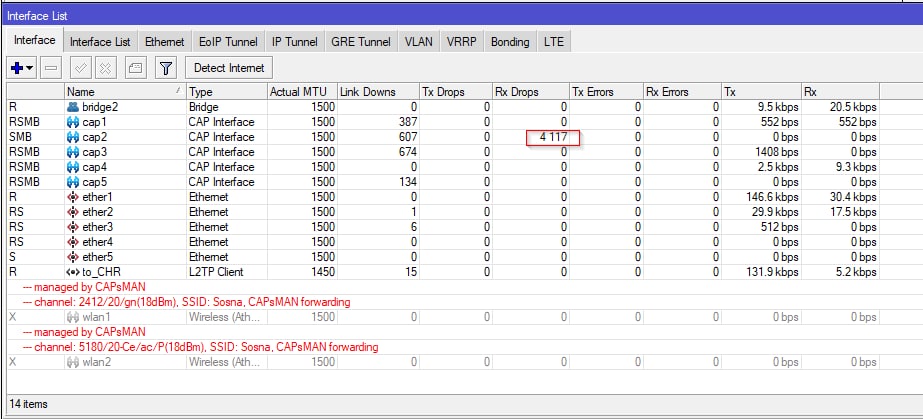Select the to_CHR L2TP client icon
Screen dimensions: 923x419
[x=73, y=272]
